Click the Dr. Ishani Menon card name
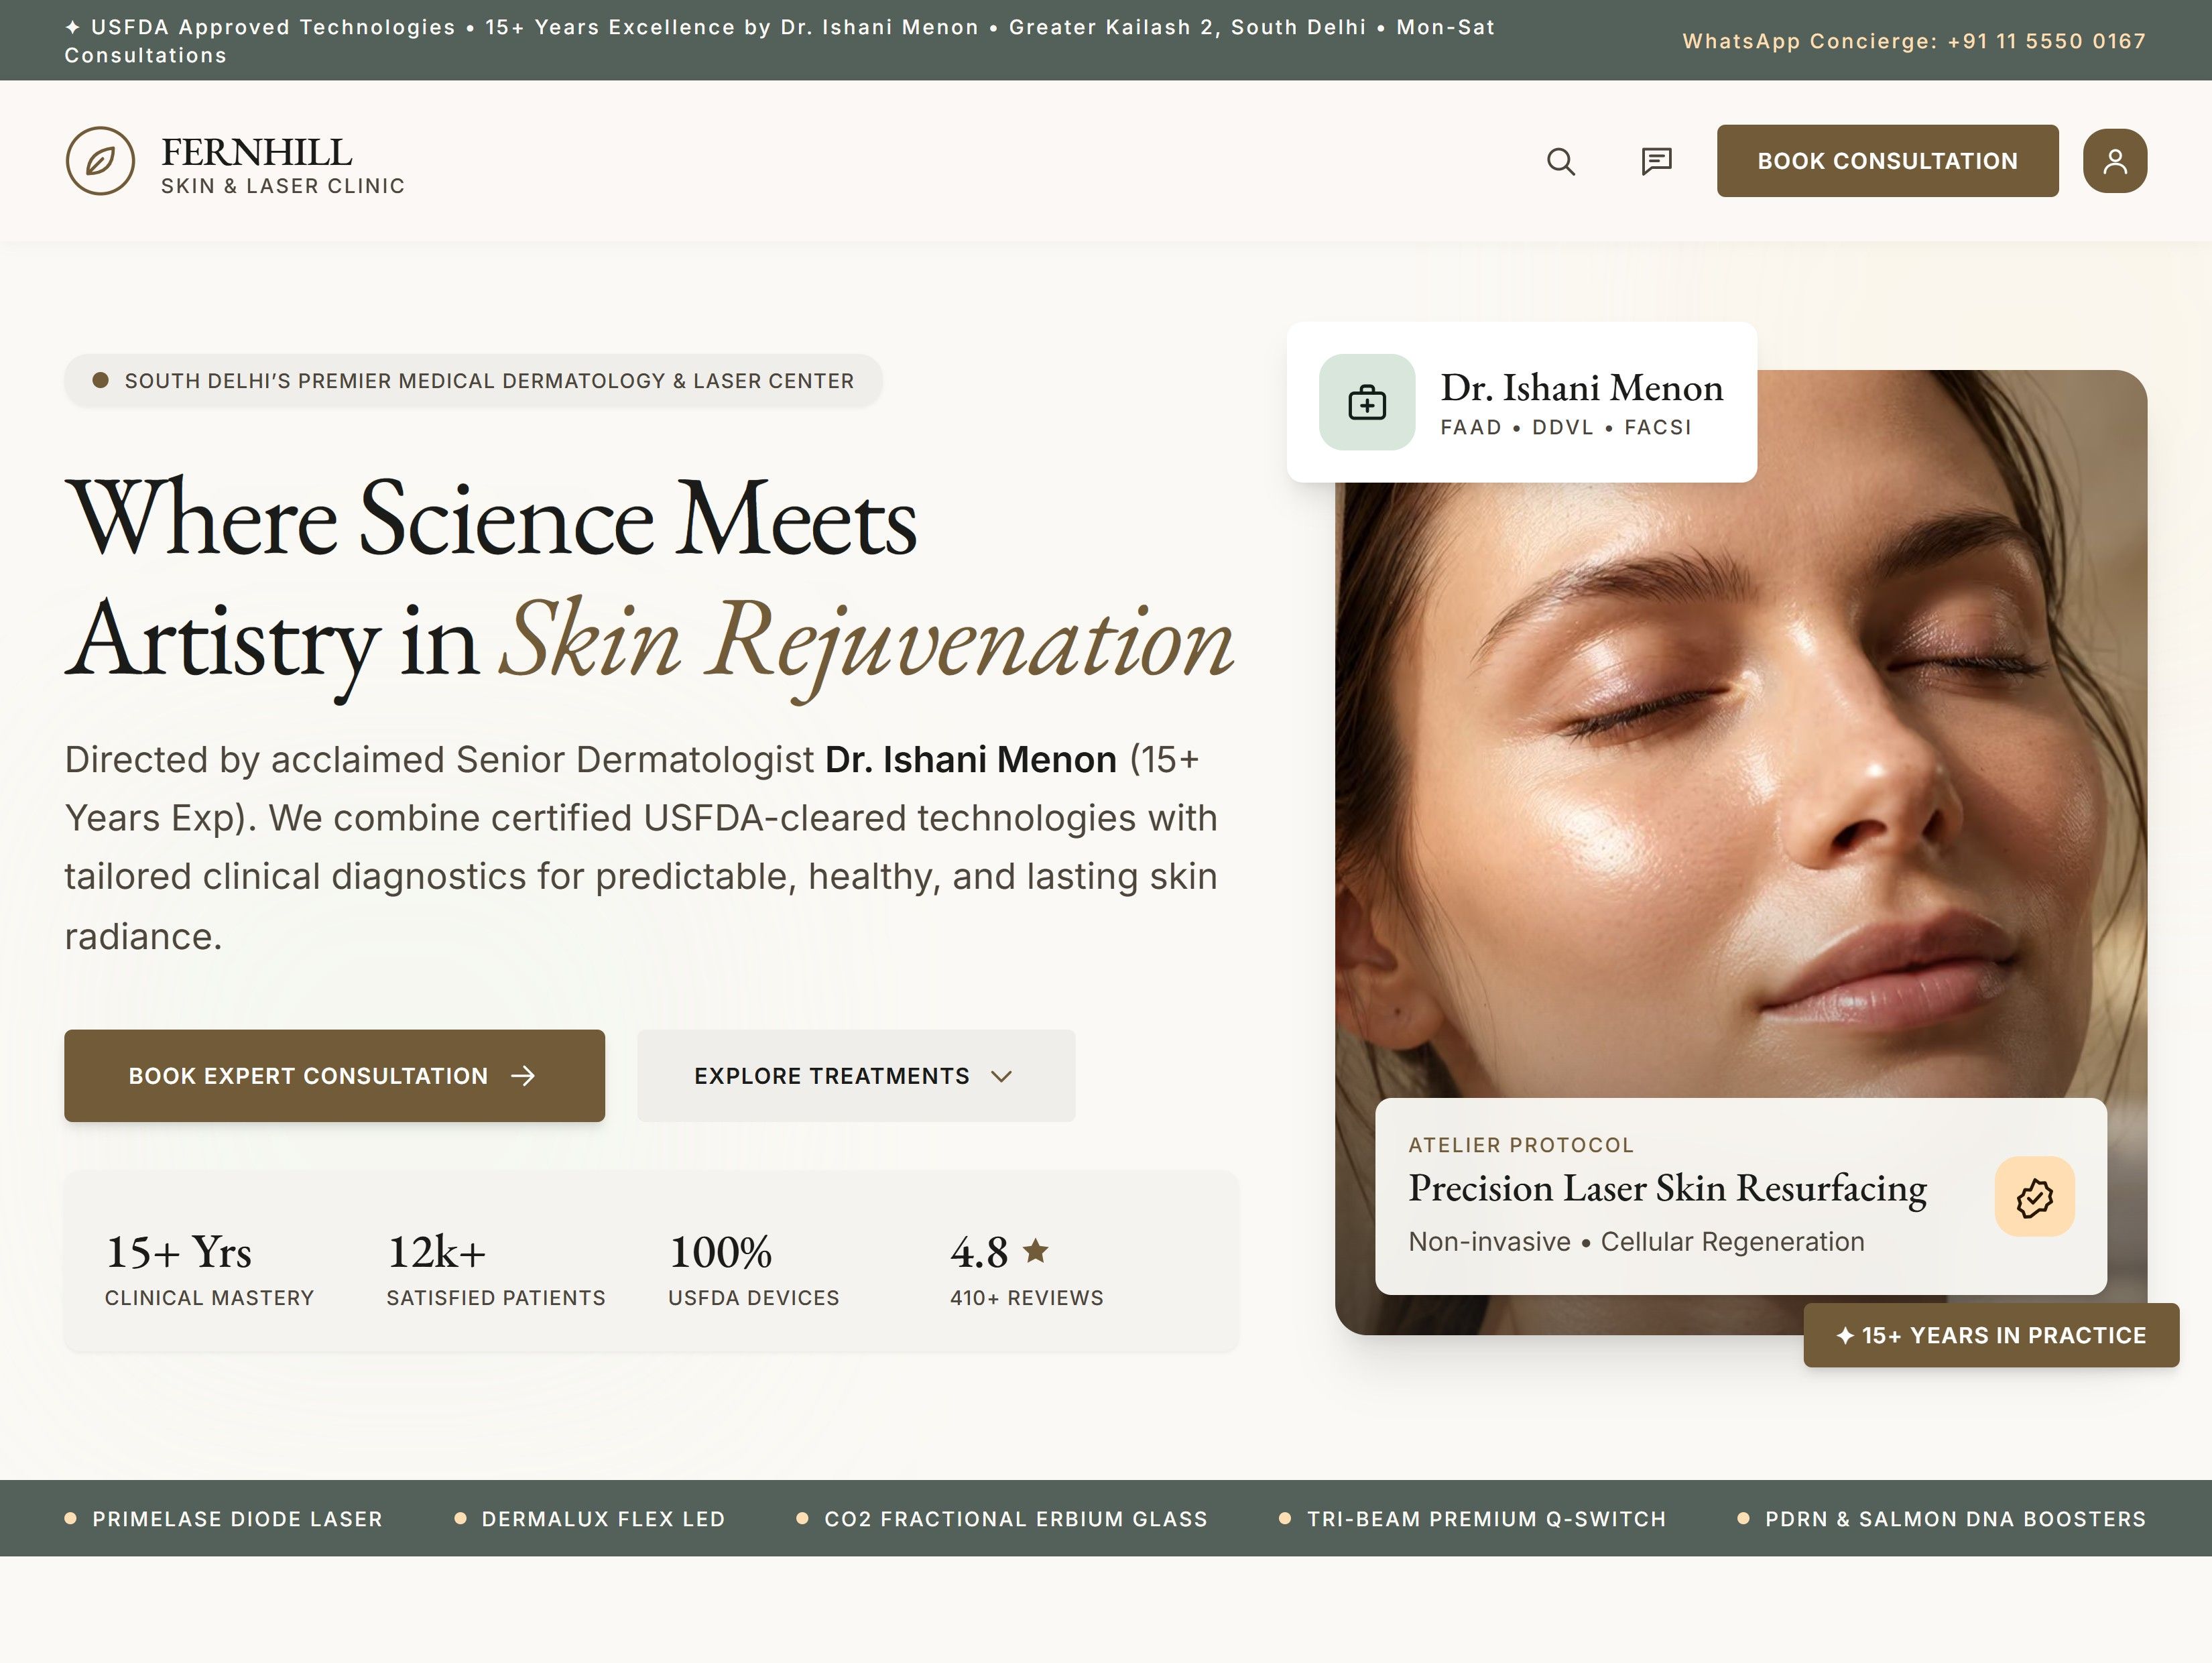The width and height of the screenshot is (2212, 1663). click(1582, 388)
